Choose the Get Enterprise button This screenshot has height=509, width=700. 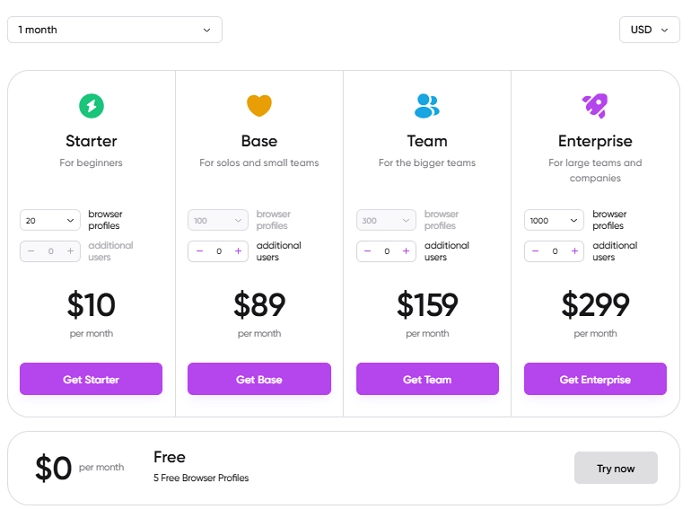pos(595,379)
